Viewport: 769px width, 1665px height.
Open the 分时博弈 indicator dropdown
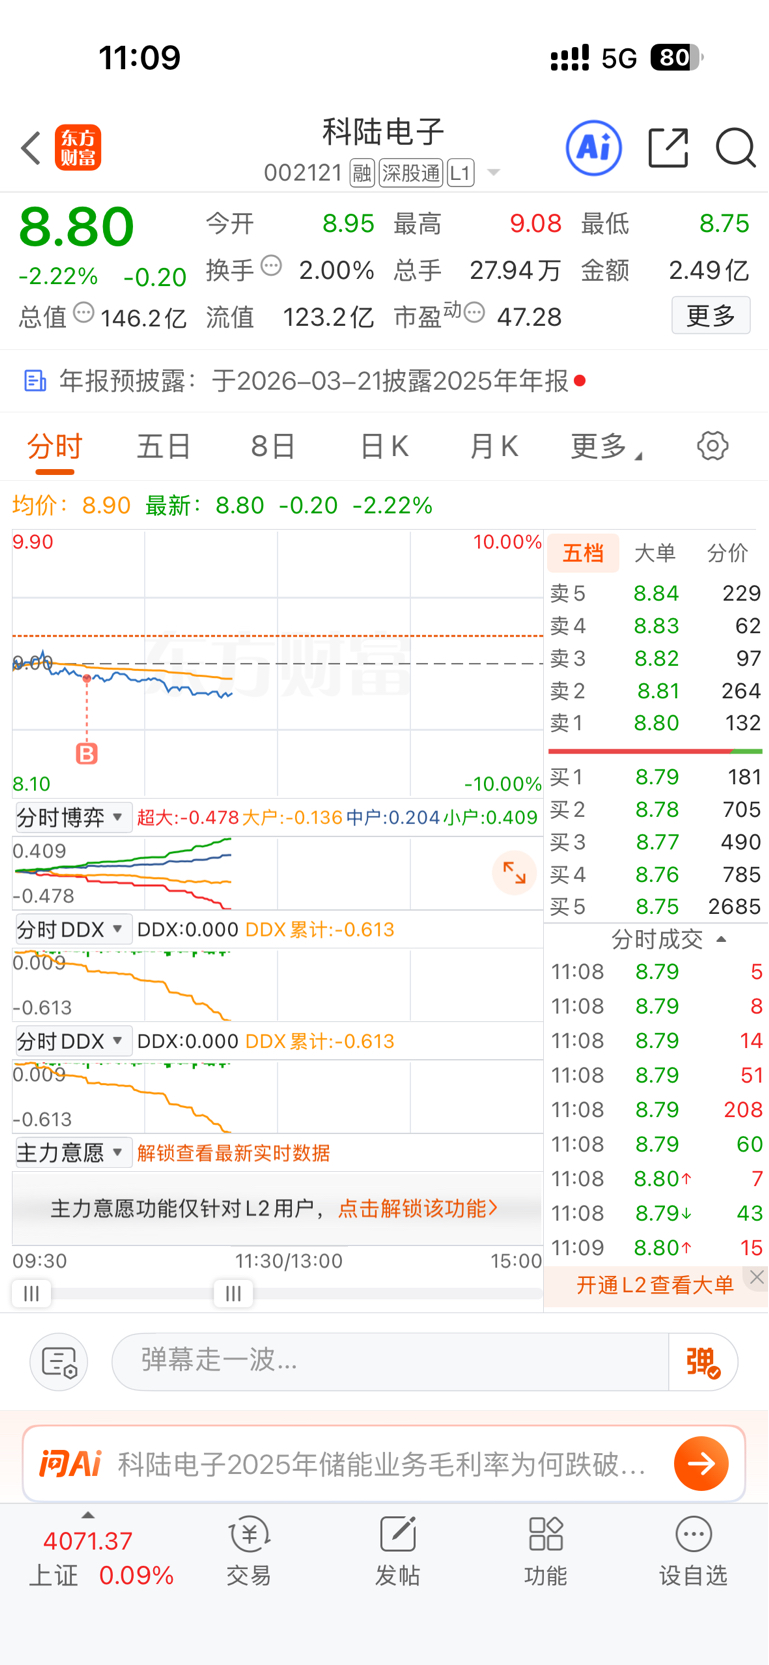pos(72,817)
